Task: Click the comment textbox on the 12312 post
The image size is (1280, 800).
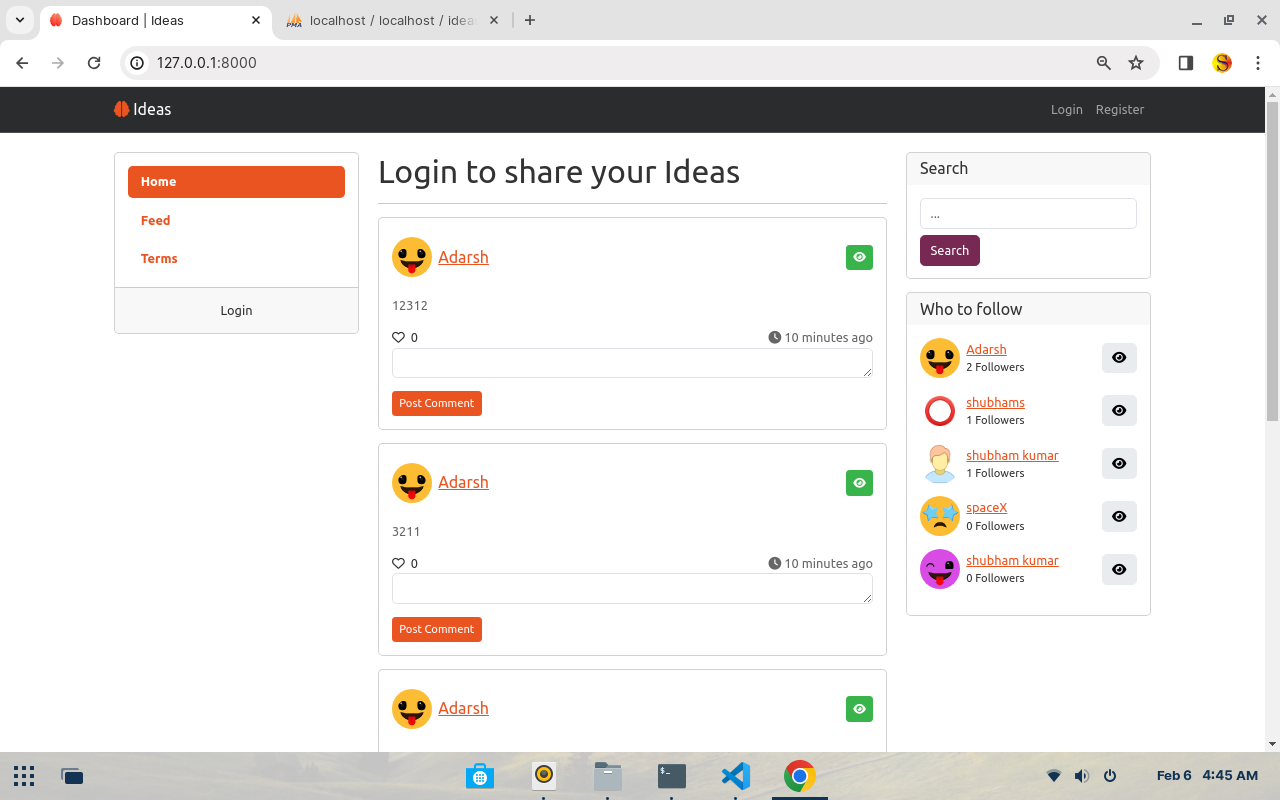Action: [x=632, y=363]
